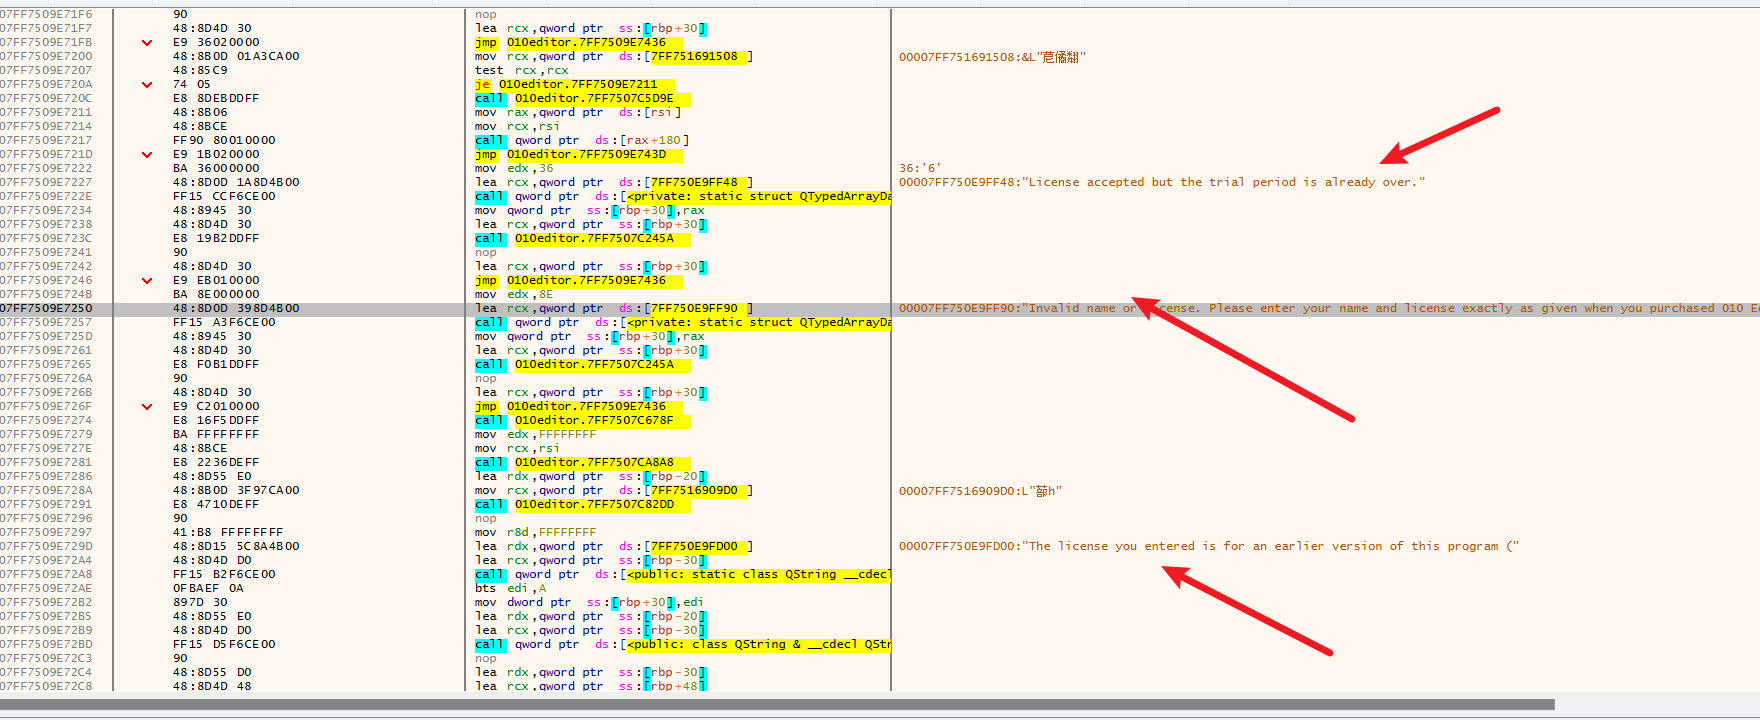Screen dimensions: 1760x720
Task: Click the bytes E8 2236DEFF
Action: tap(216, 463)
